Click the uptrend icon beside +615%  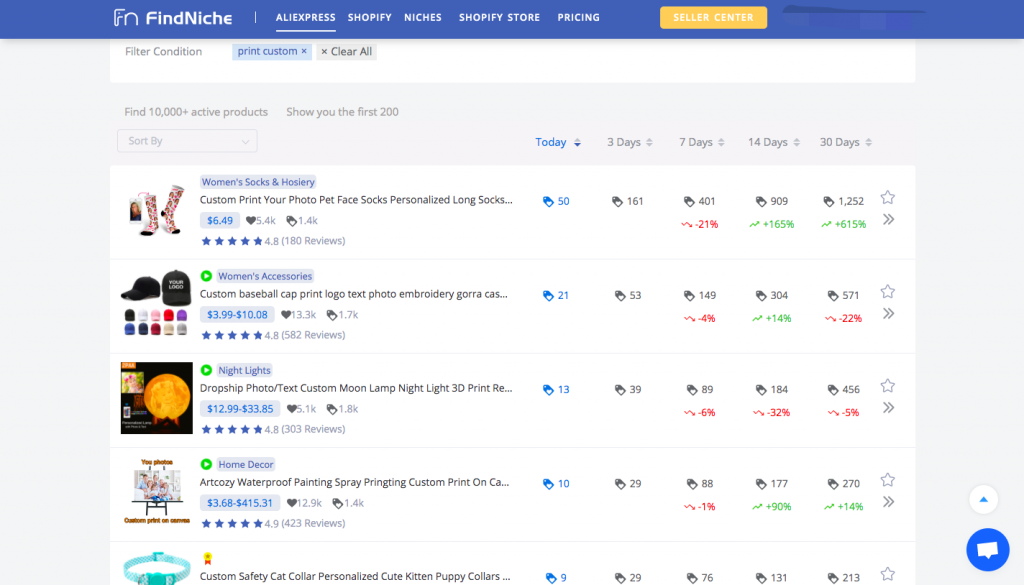pyautogui.click(x=826, y=225)
